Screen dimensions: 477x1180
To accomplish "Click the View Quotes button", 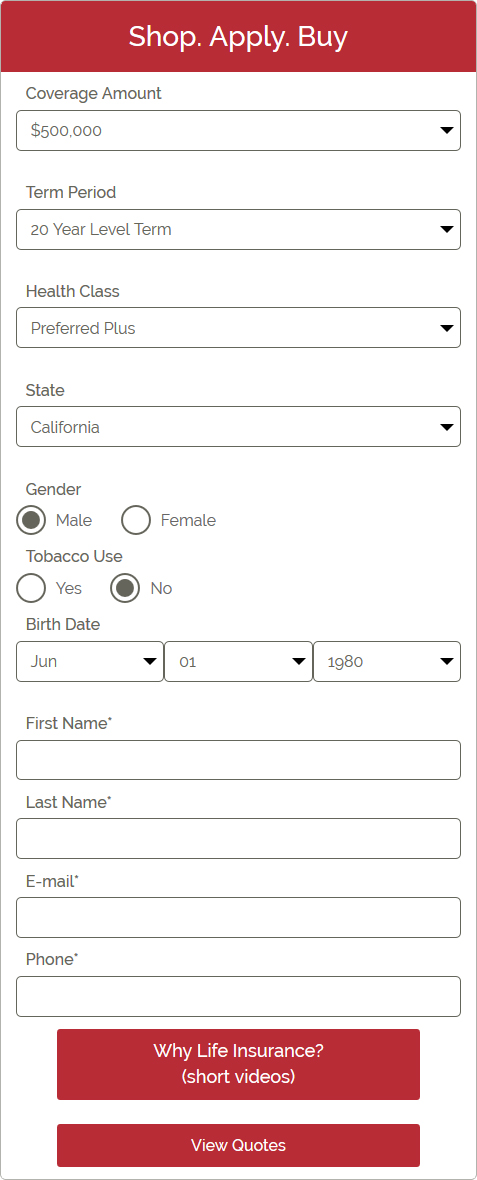I will [x=238, y=1145].
